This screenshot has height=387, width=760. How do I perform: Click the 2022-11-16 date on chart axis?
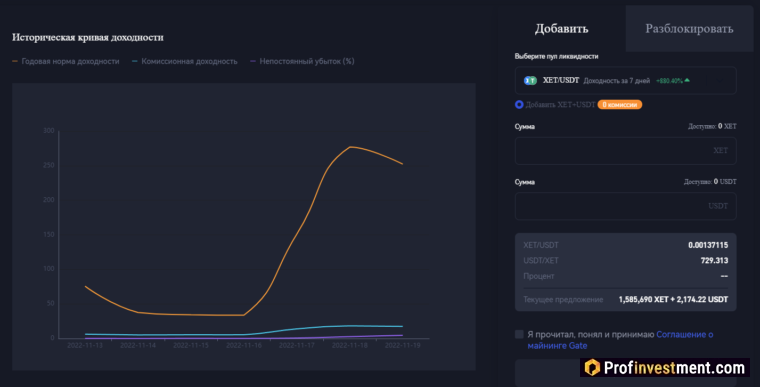click(x=244, y=345)
